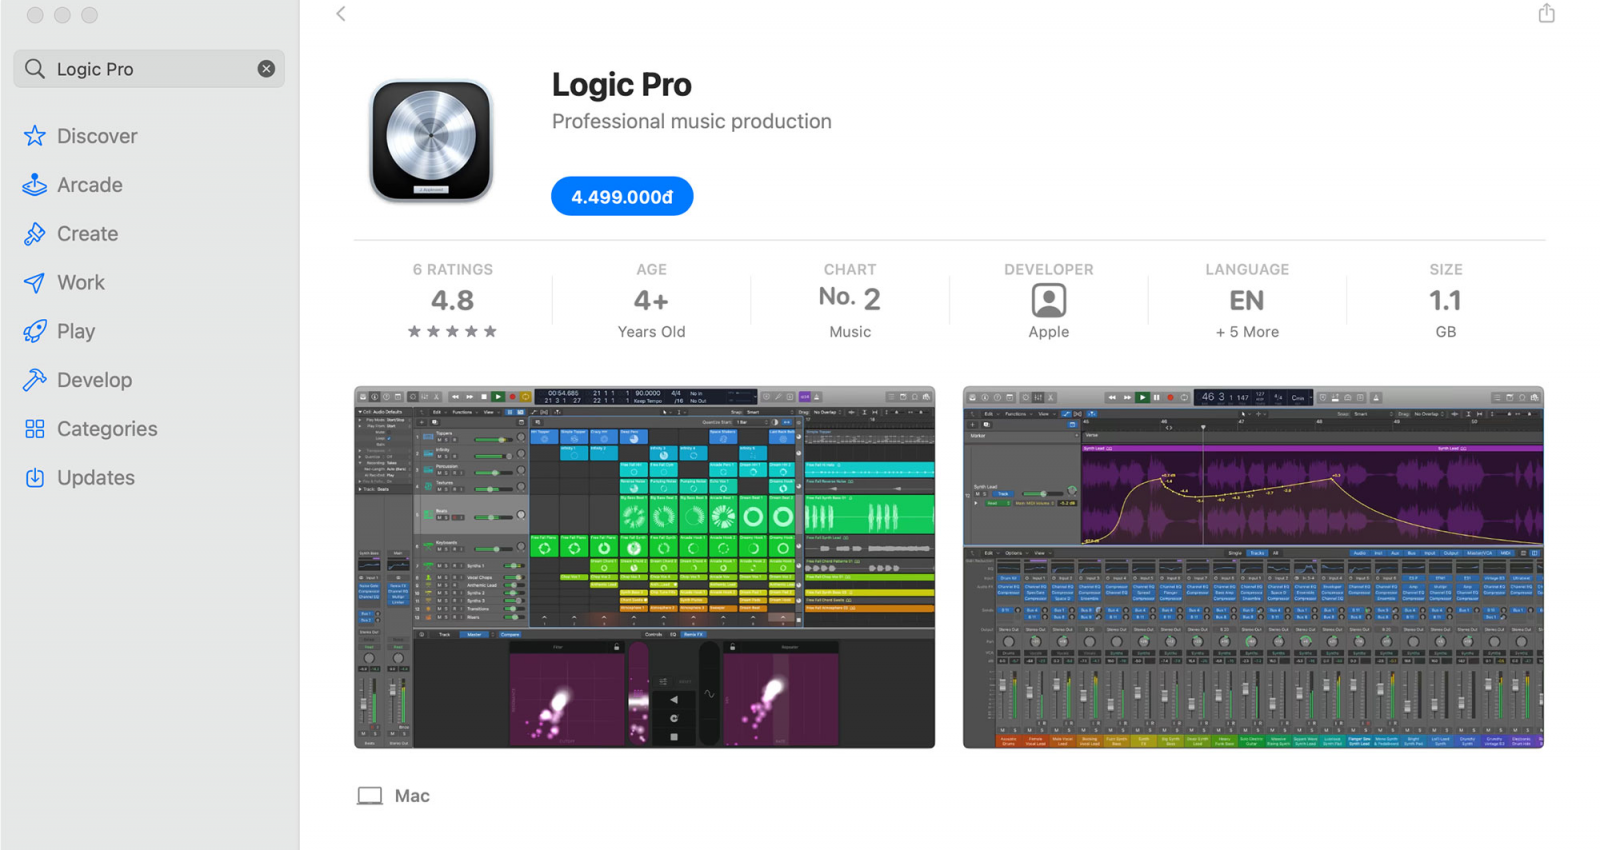
Task: Go back with the chevron arrow
Action: coord(341,14)
